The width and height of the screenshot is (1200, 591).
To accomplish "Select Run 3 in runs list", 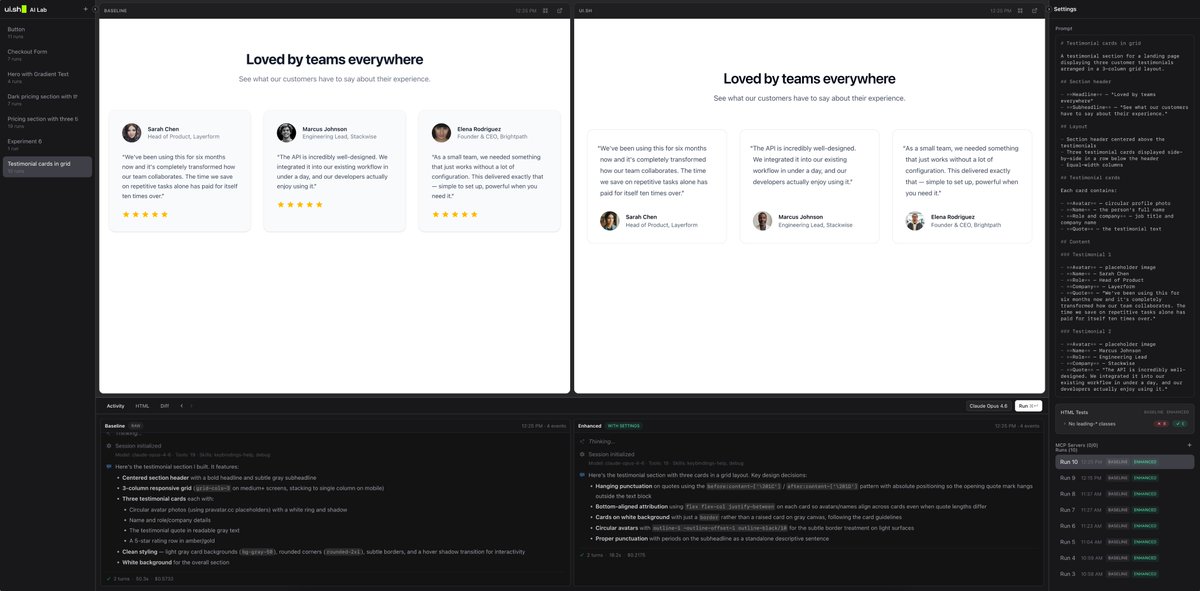I will point(1124,574).
